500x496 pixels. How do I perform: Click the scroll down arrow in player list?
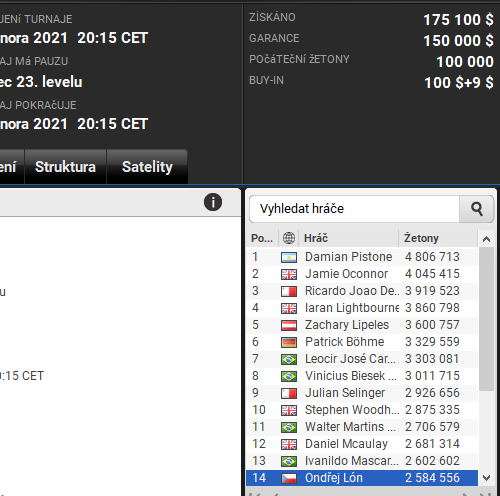tap(486, 478)
